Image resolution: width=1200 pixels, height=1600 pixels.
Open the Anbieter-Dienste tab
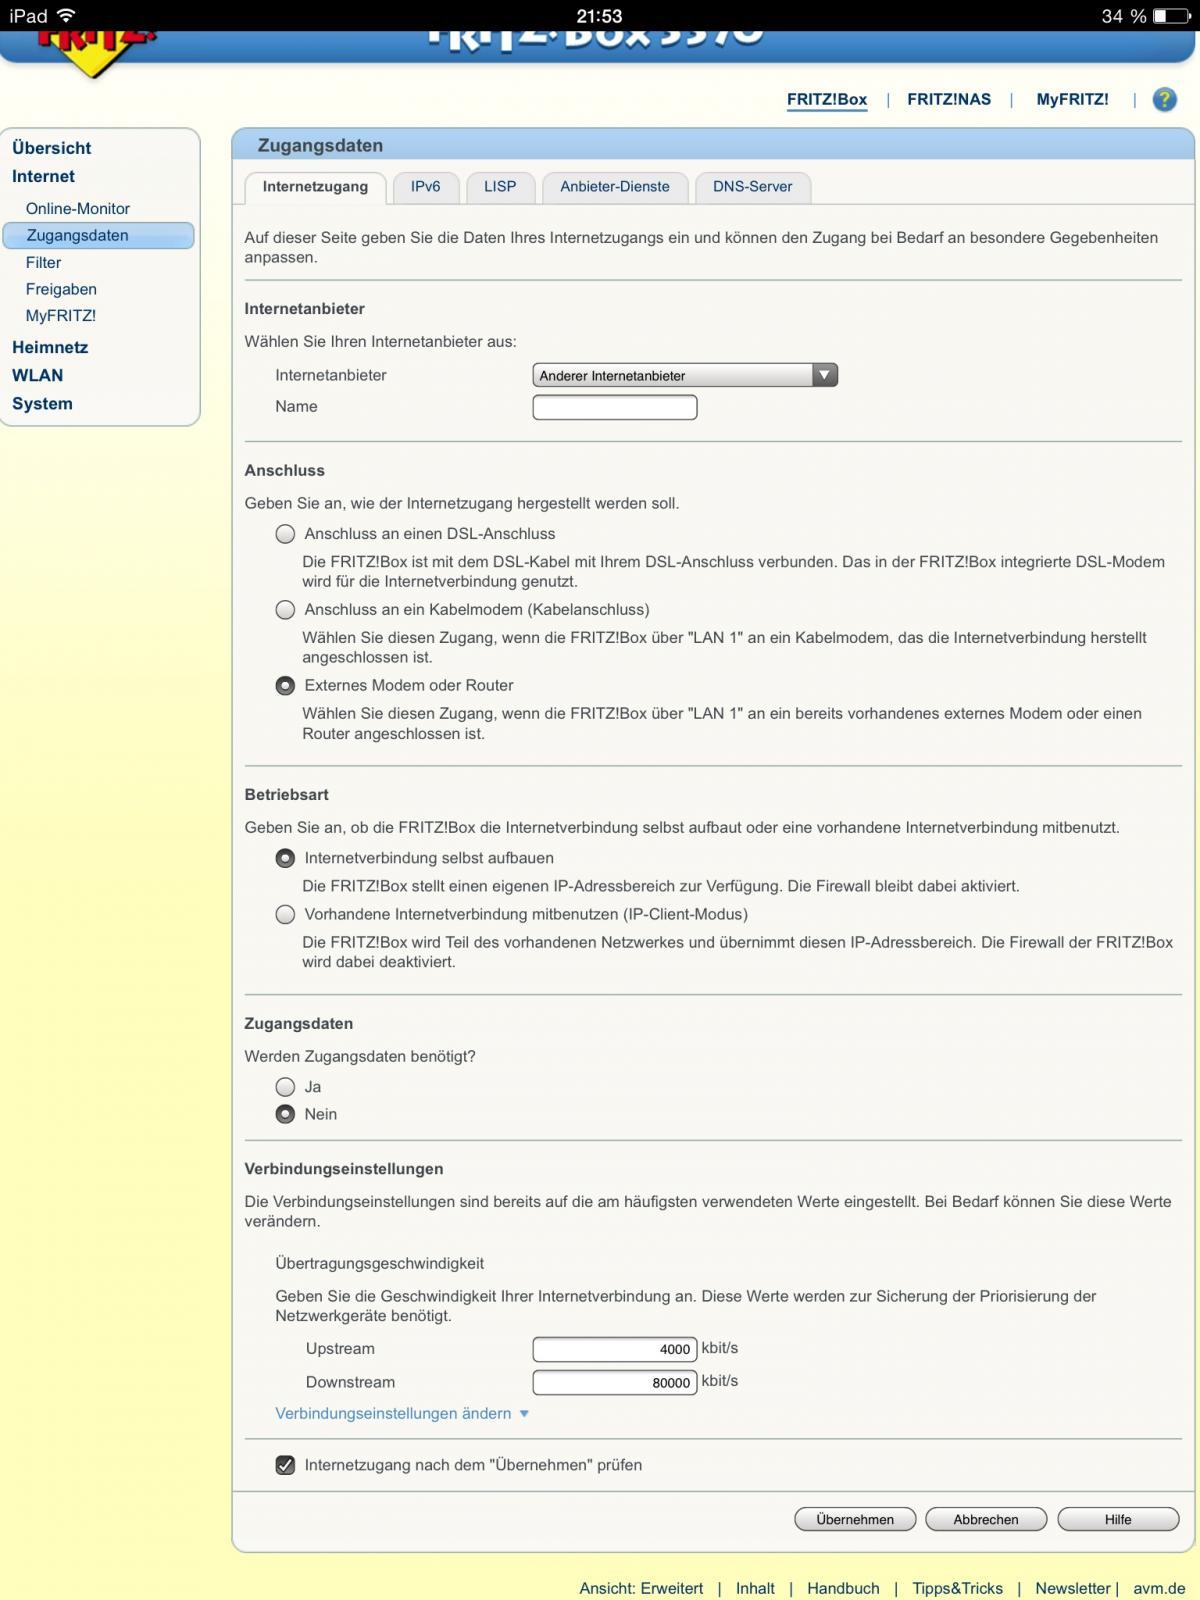615,187
